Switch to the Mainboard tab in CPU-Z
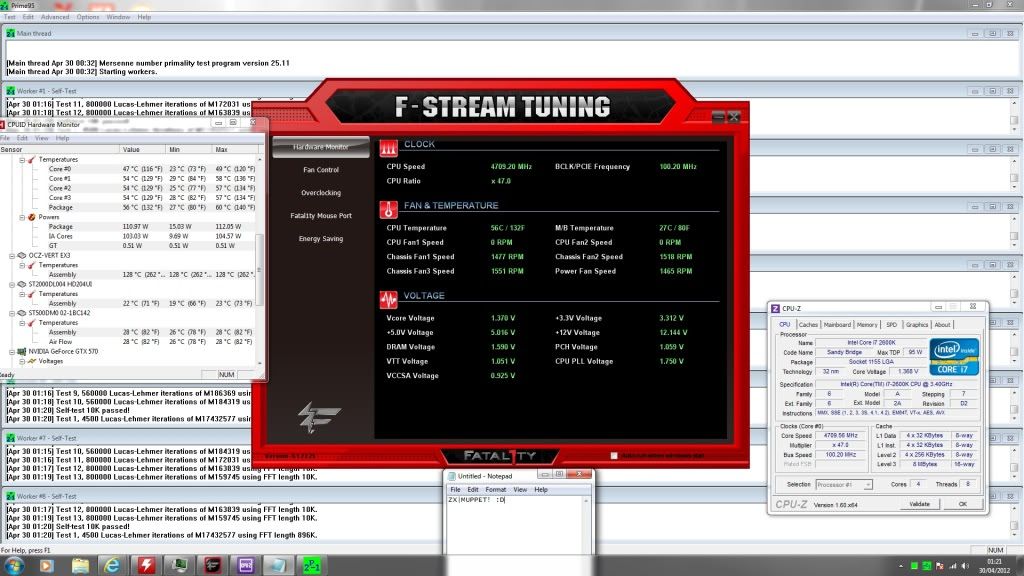 click(837, 325)
